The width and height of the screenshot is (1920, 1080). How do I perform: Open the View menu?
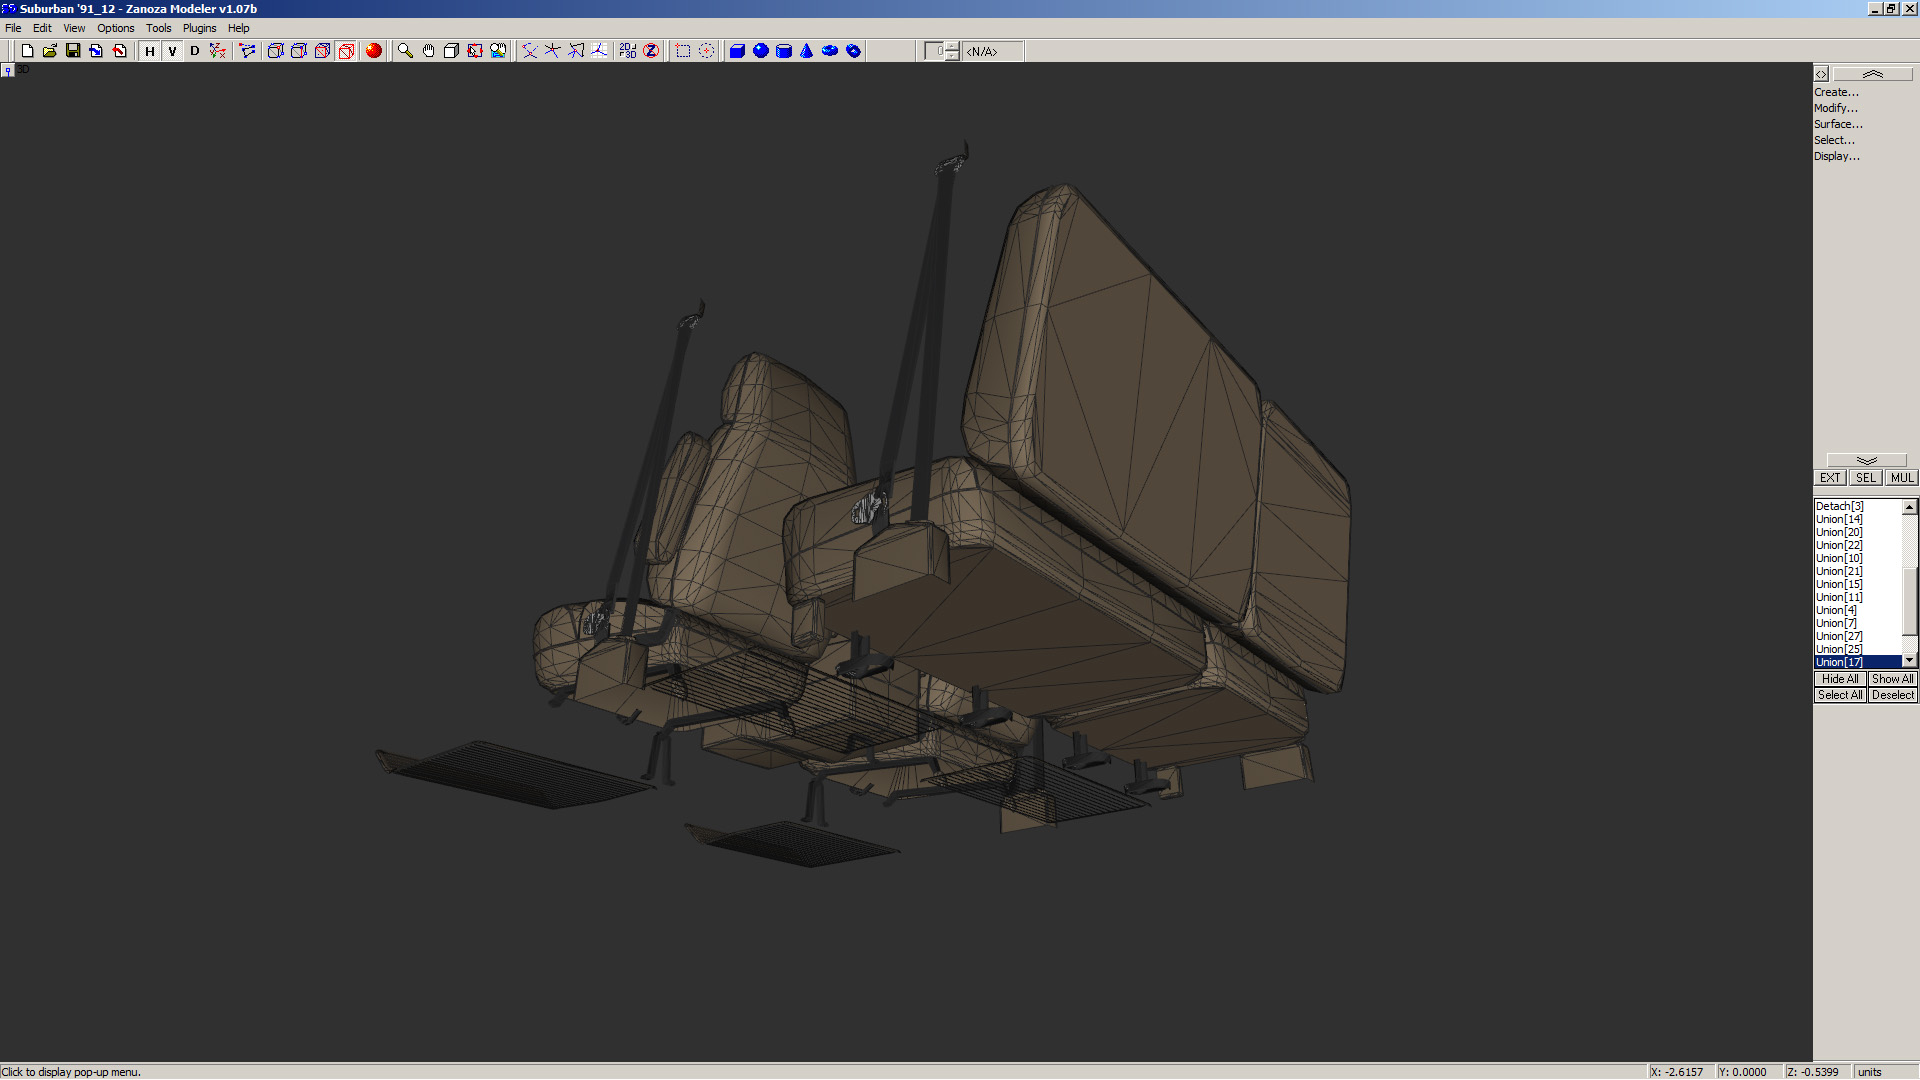pyautogui.click(x=74, y=28)
